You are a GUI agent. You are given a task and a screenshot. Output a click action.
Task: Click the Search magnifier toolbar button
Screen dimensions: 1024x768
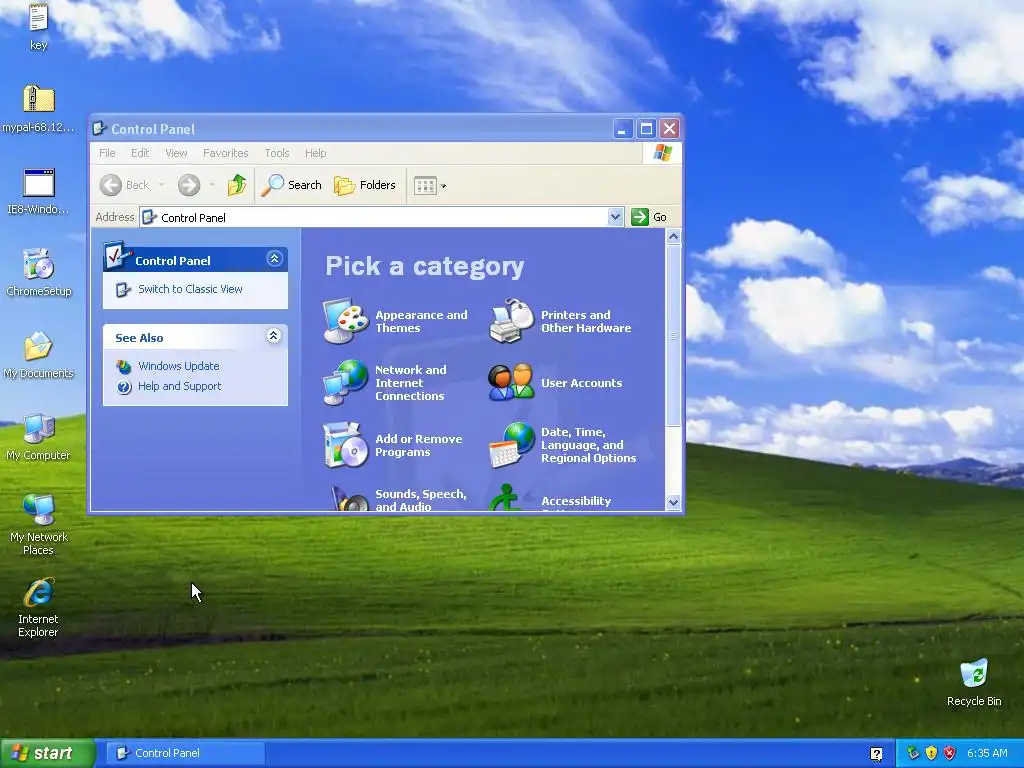[x=292, y=185]
